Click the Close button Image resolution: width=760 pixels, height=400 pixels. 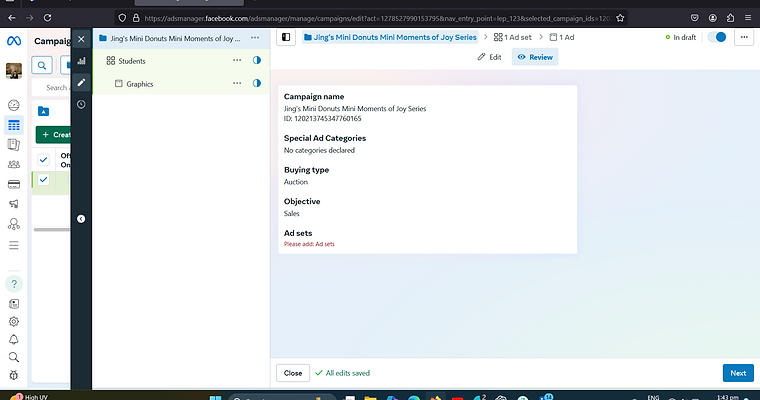(293, 373)
